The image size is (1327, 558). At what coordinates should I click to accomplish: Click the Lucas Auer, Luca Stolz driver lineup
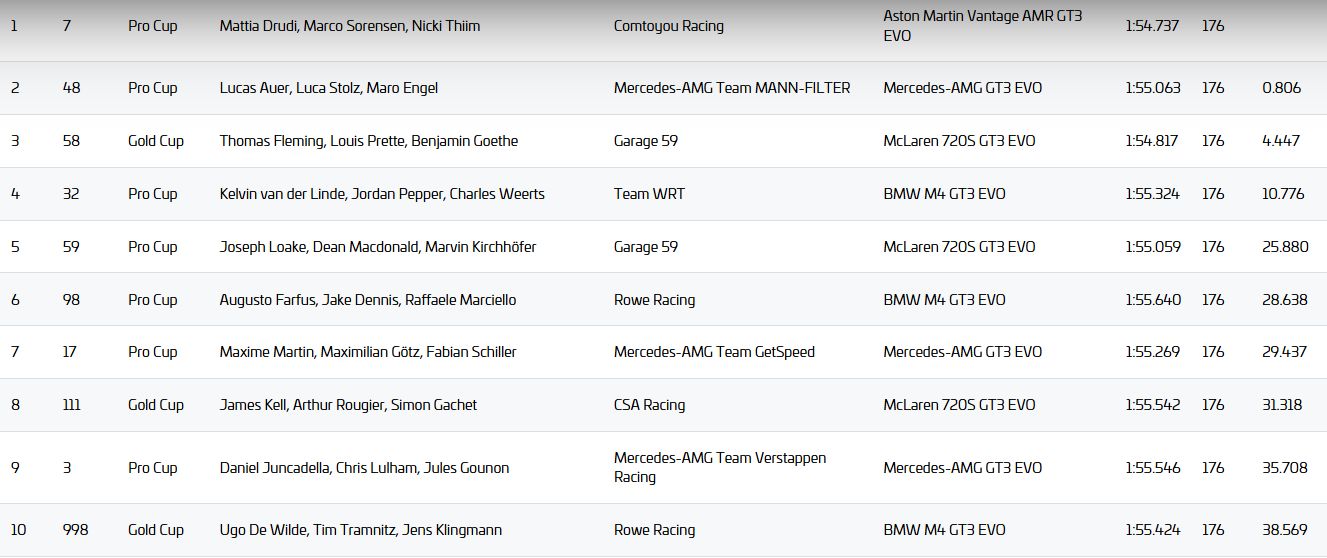pyautogui.click(x=328, y=88)
